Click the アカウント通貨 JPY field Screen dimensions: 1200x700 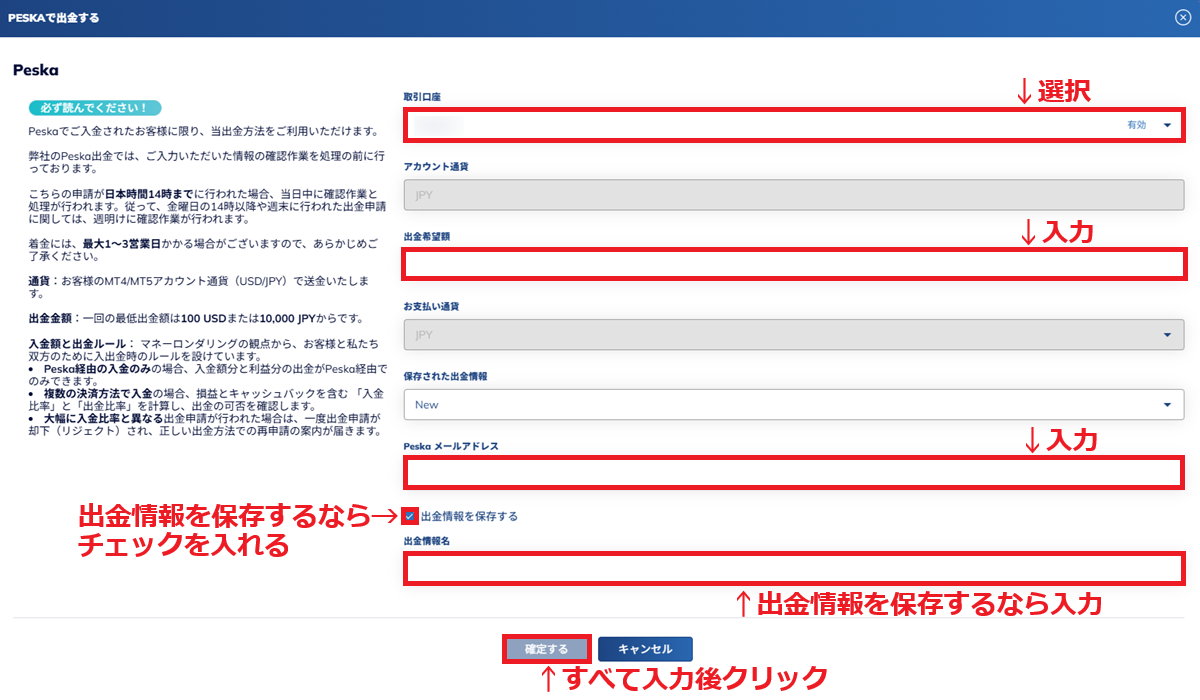[x=794, y=194]
